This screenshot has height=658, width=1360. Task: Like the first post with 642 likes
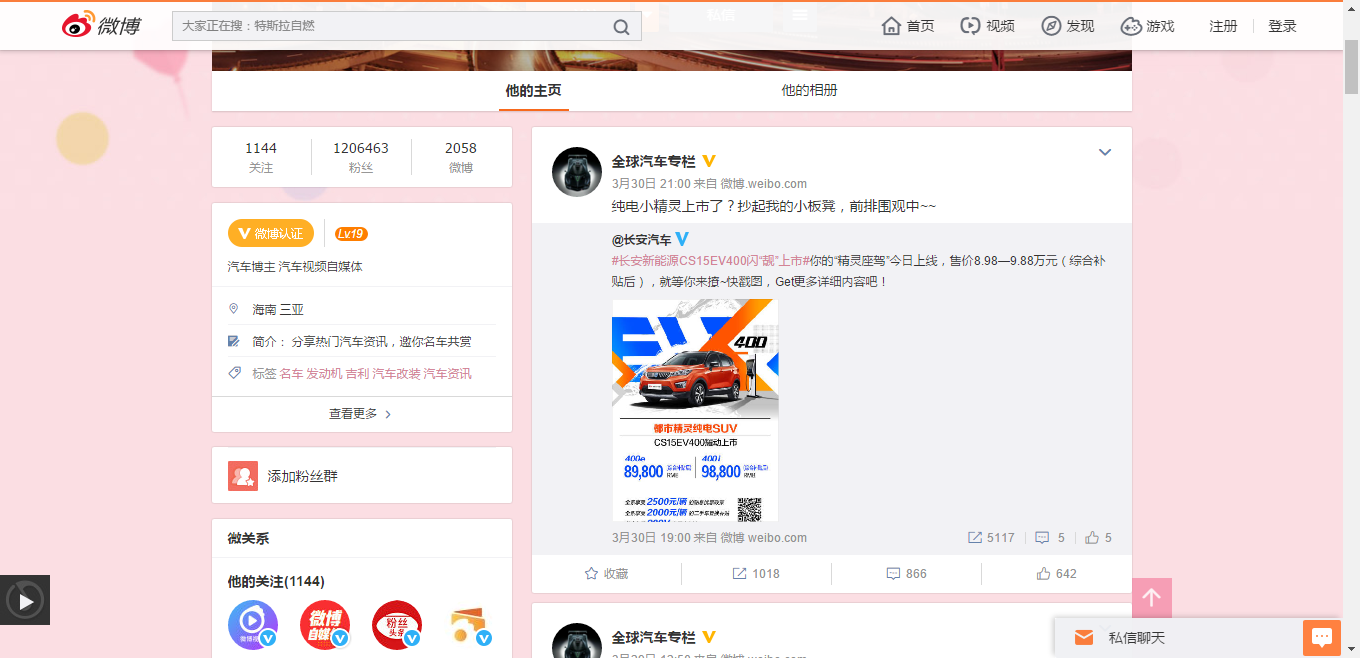point(1056,574)
